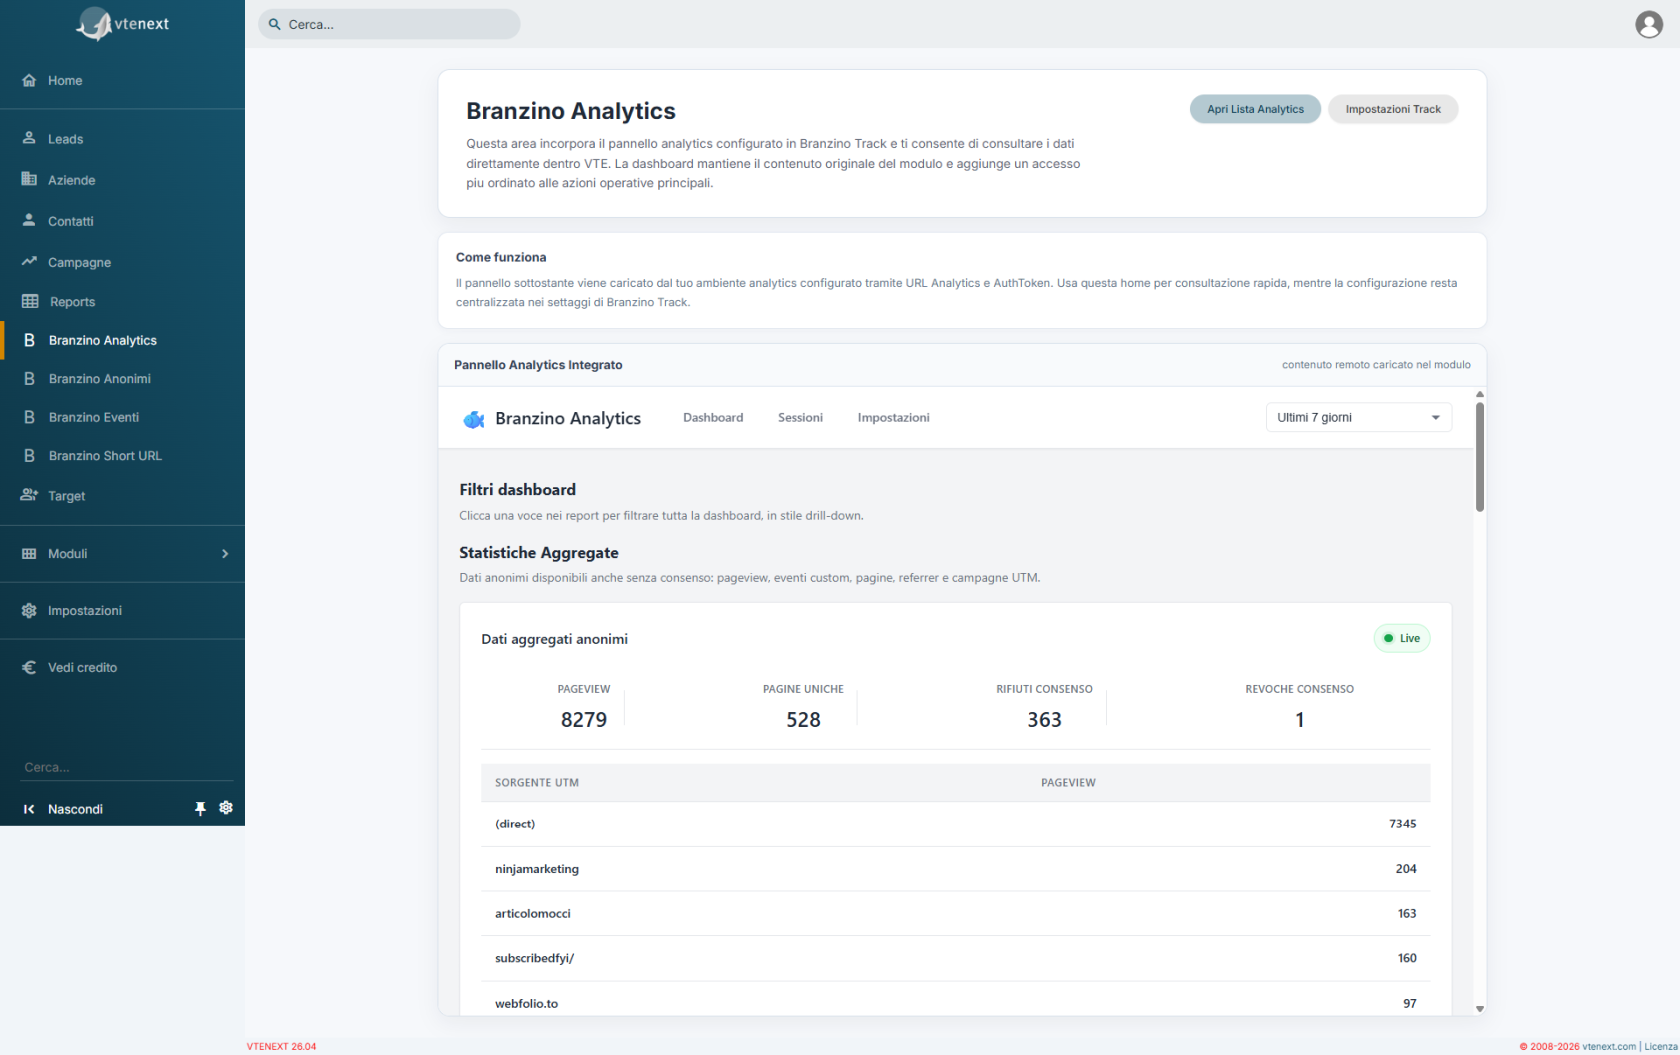Click the euro icon for Vedi credito
This screenshot has height=1055, width=1680.
29,667
